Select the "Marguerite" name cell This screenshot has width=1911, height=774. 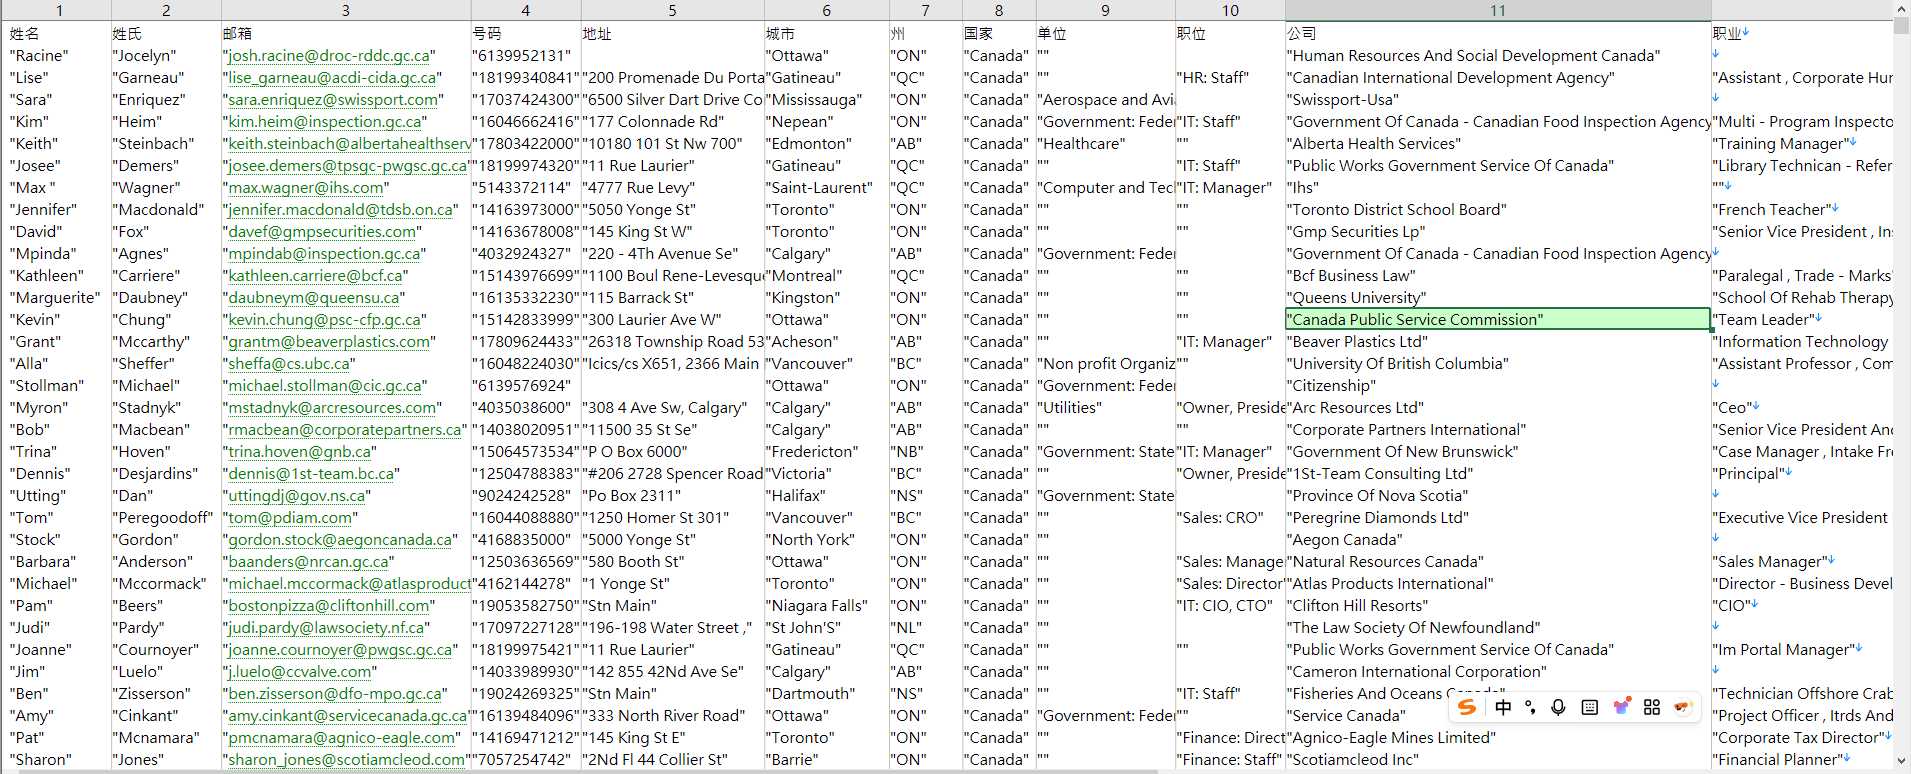pyautogui.click(x=59, y=298)
